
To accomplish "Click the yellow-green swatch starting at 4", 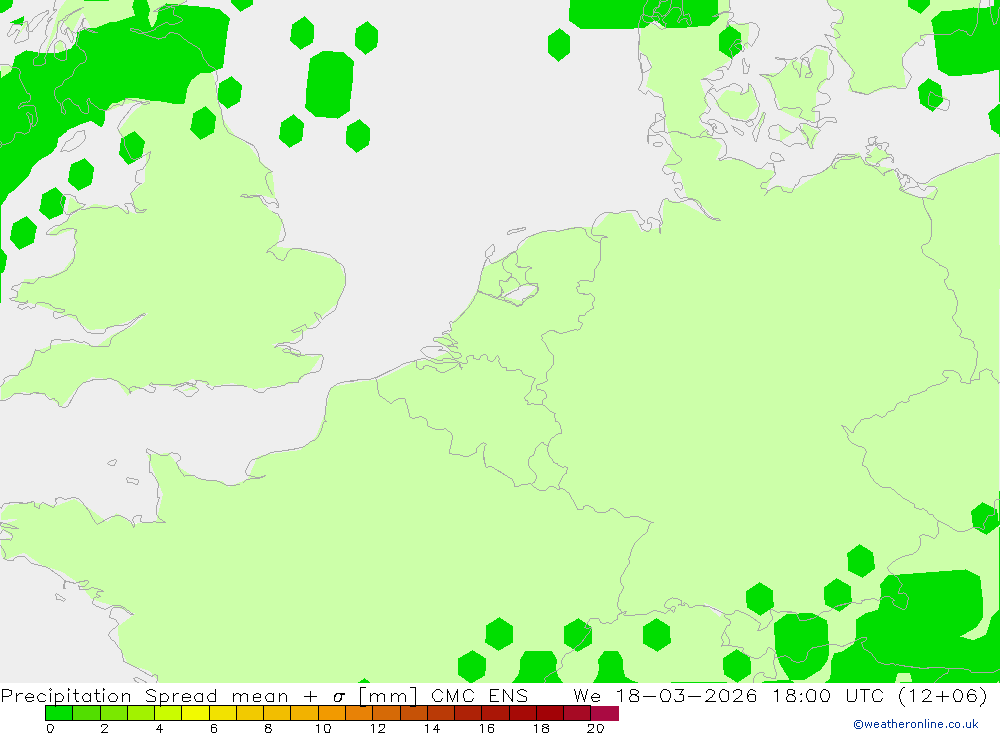I will [x=168, y=713].
